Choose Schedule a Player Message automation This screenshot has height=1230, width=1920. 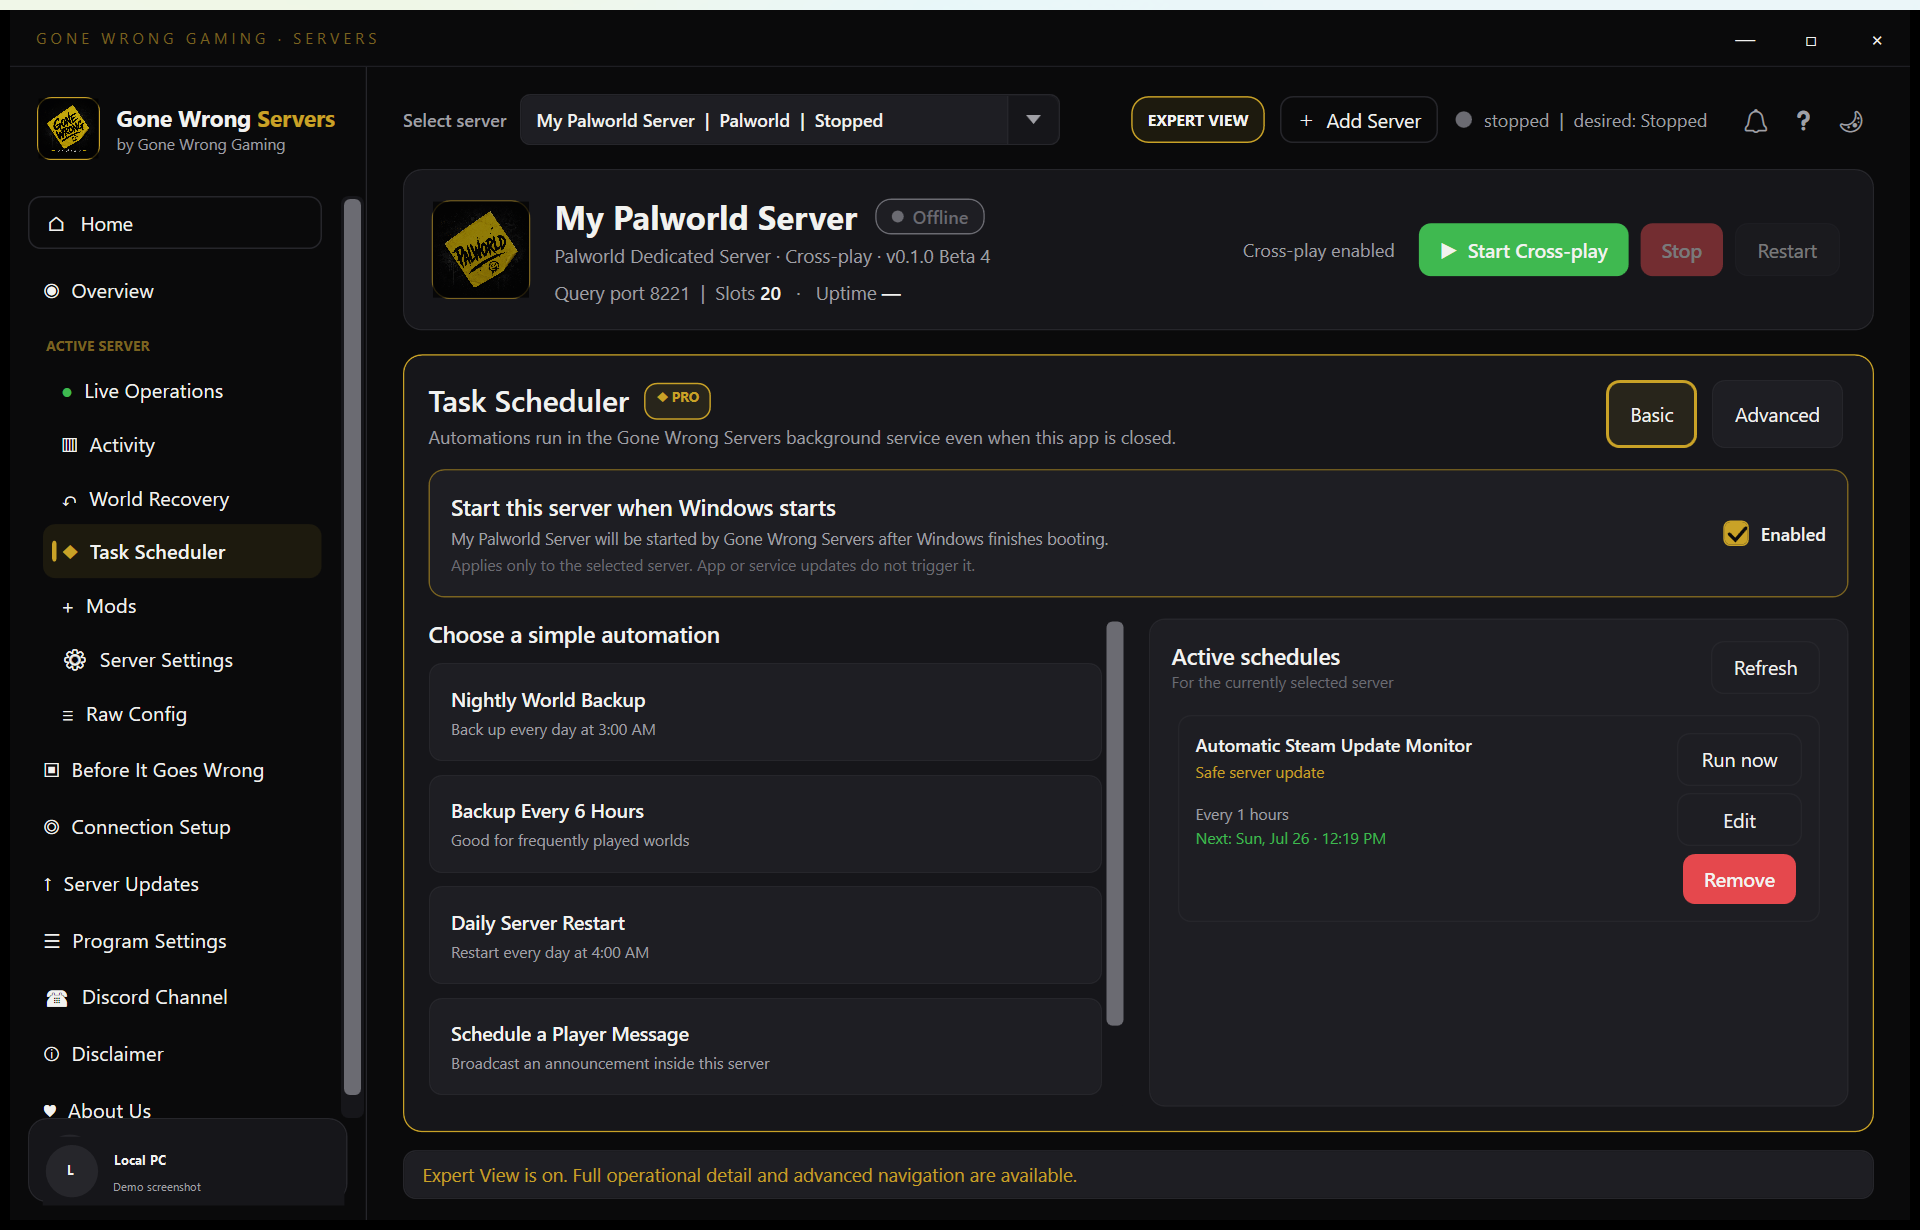[x=765, y=1047]
